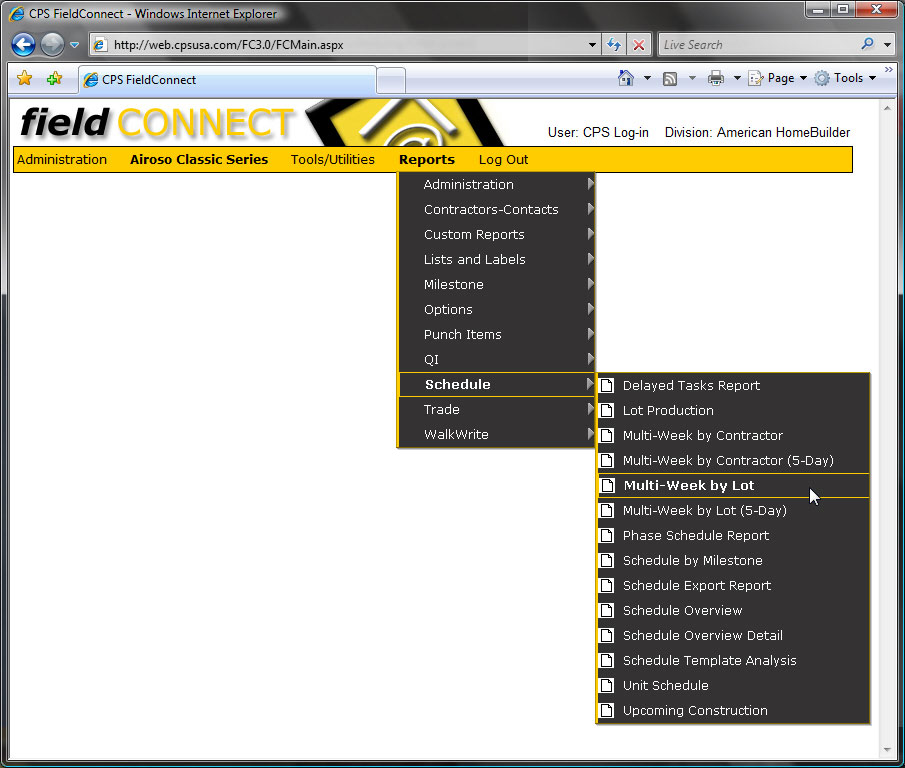Open search provider options dropdown arrow
The height and width of the screenshot is (768, 905).
pos(888,44)
